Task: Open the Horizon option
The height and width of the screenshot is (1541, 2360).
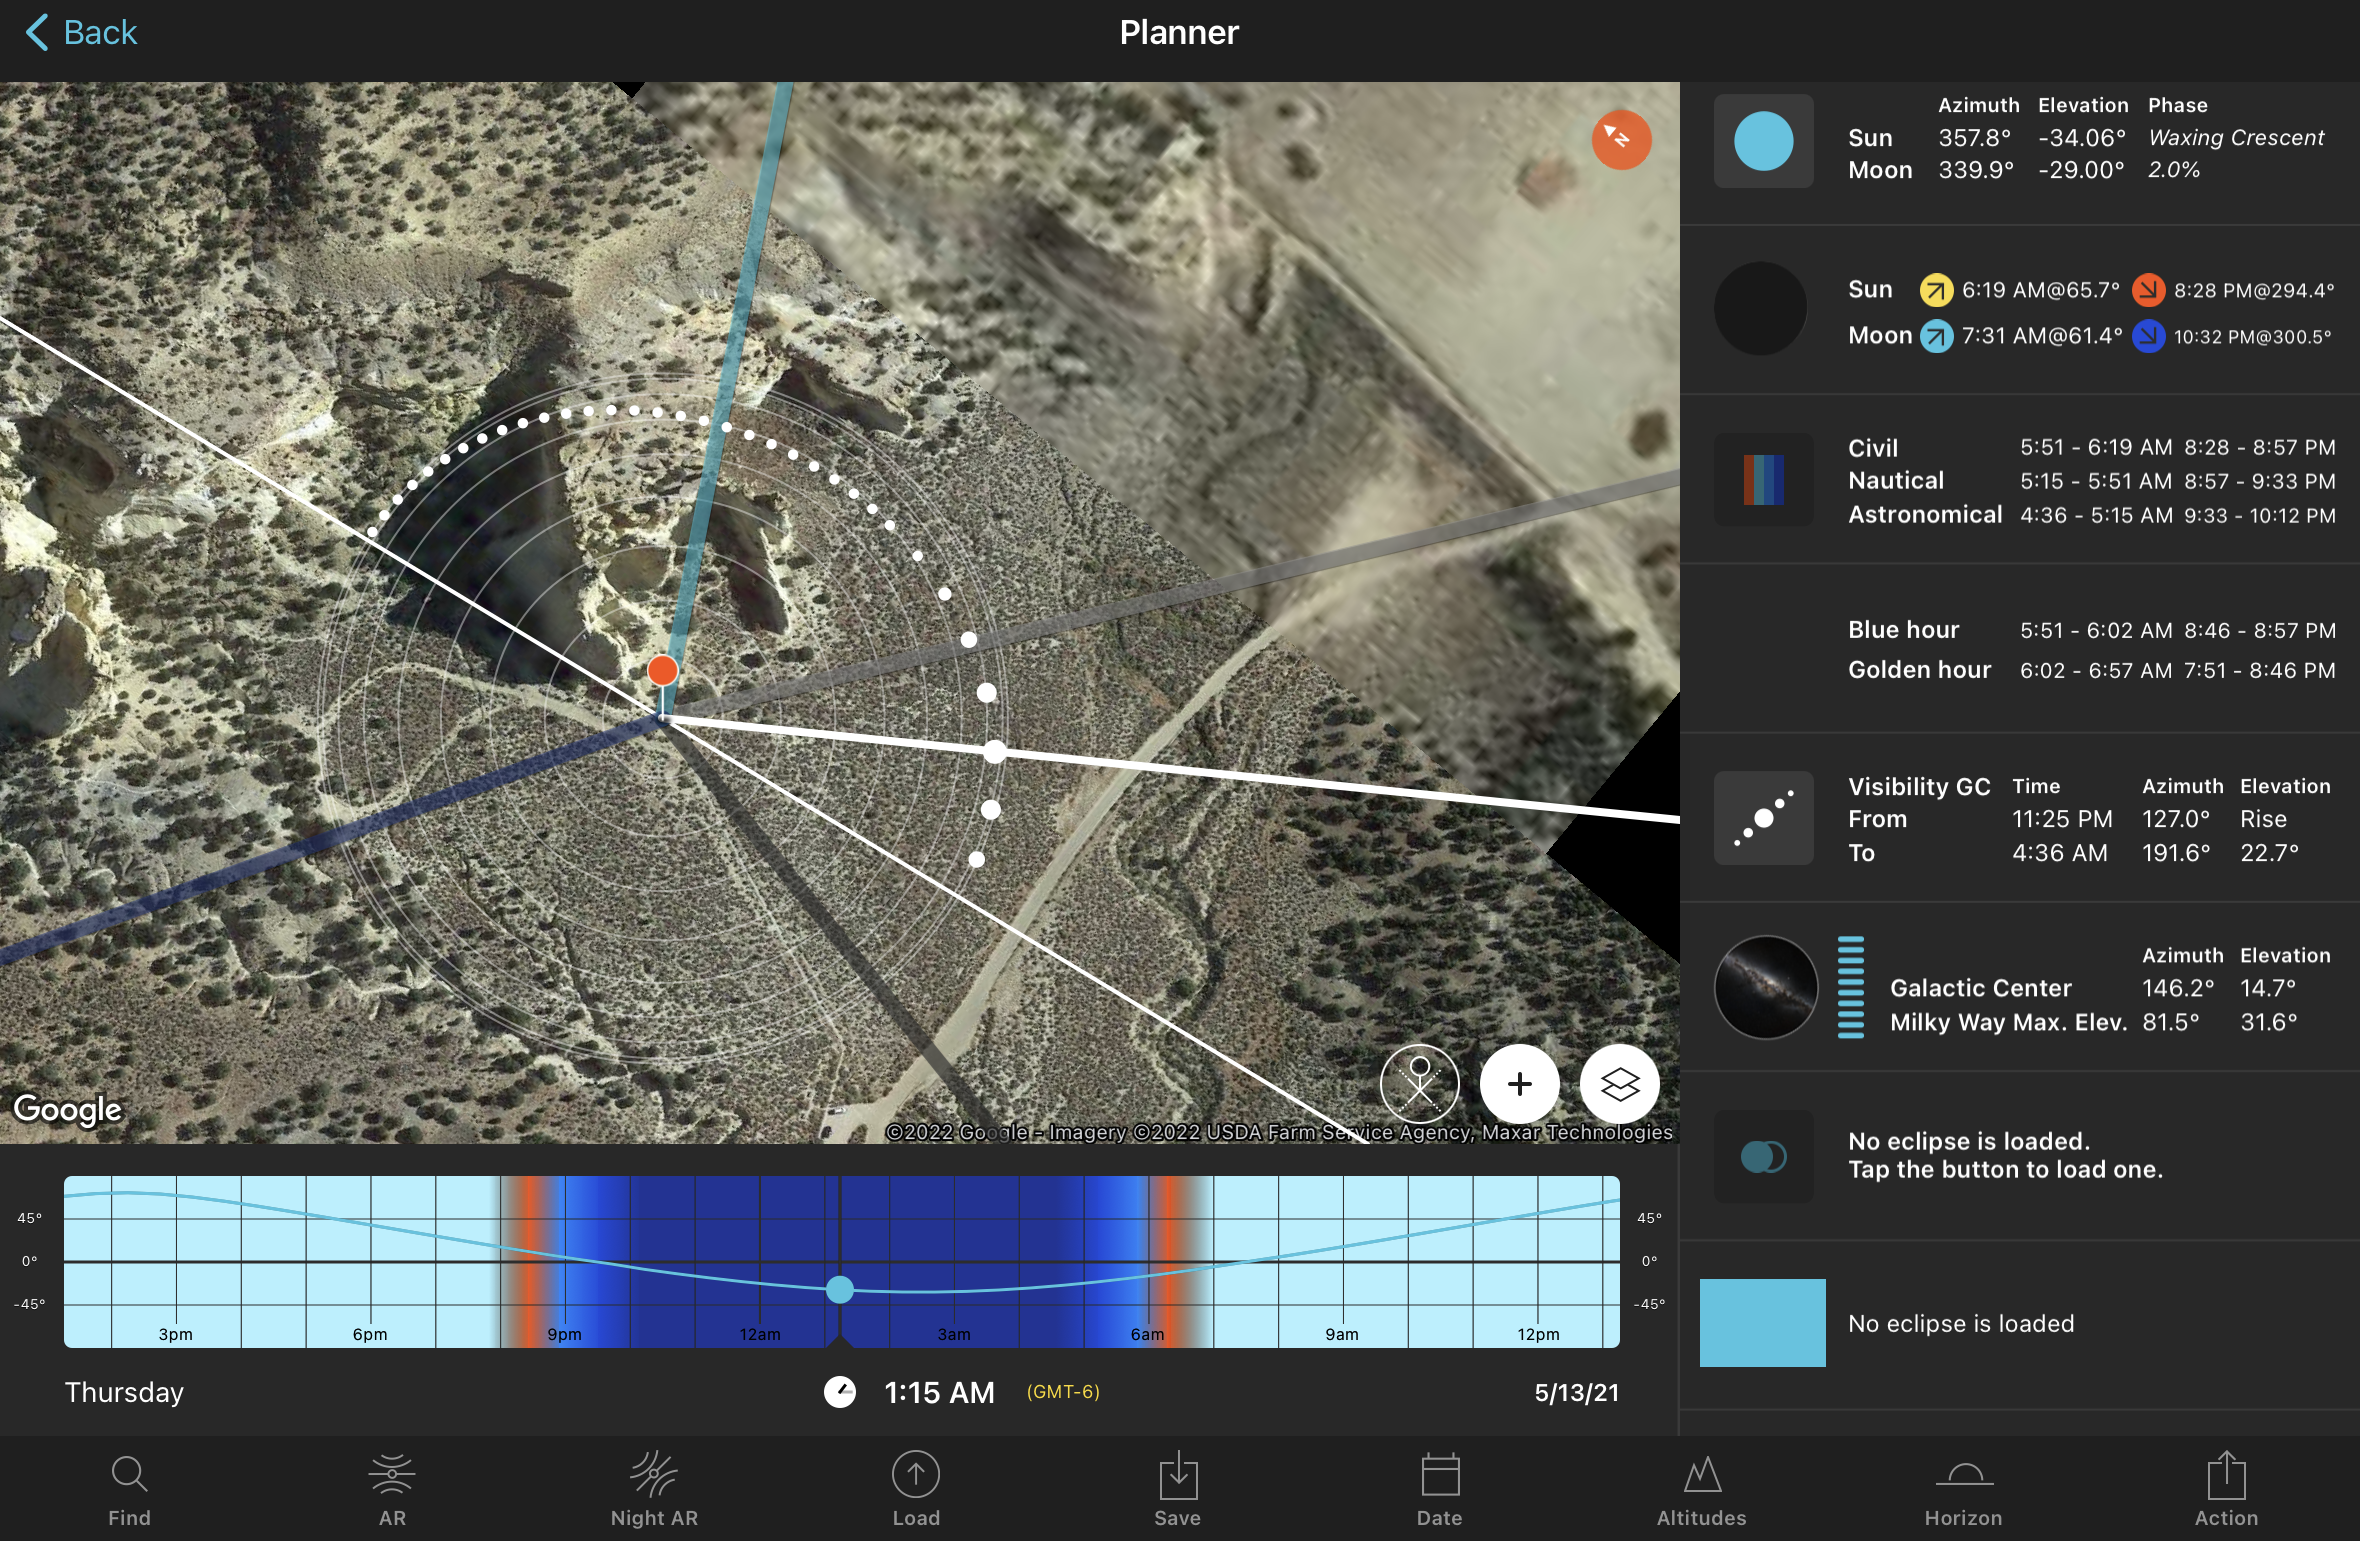Action: (1963, 1489)
